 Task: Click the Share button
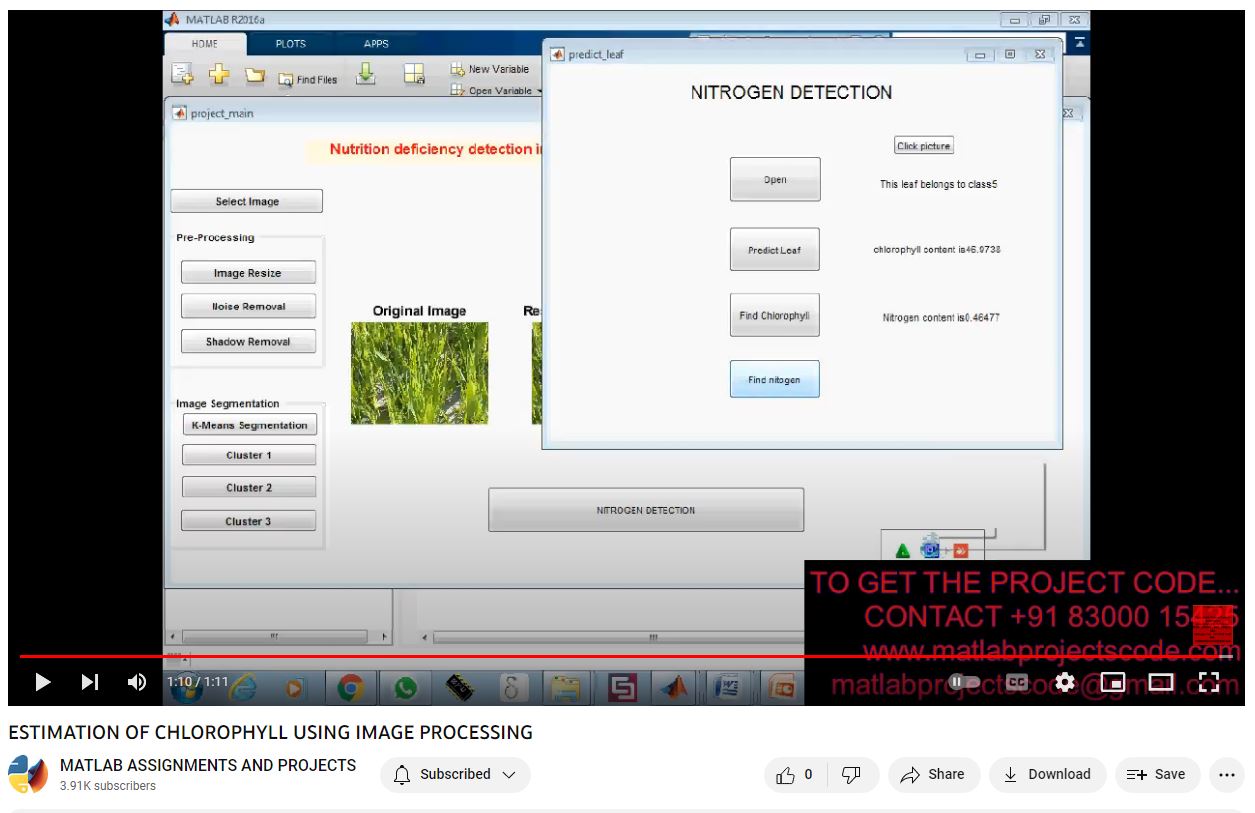(x=933, y=775)
